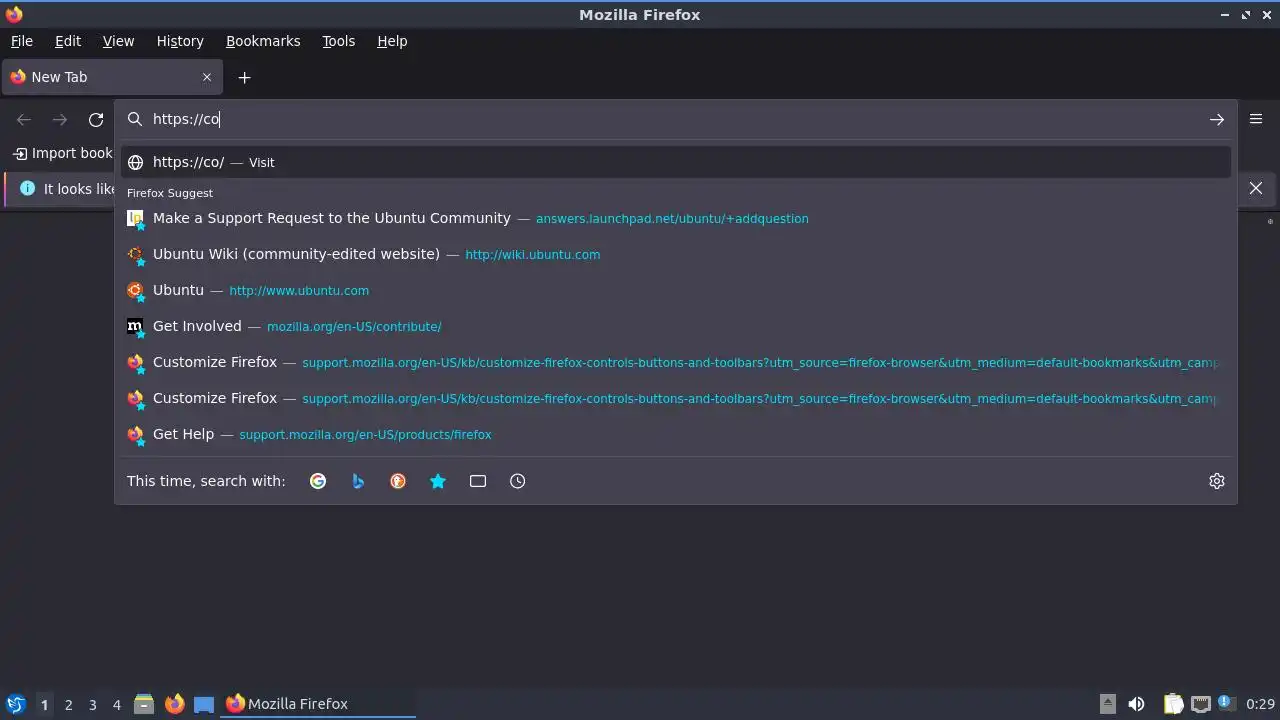The width and height of the screenshot is (1280, 720).
Task: Click the clock showing 0:29
Action: [1261, 704]
